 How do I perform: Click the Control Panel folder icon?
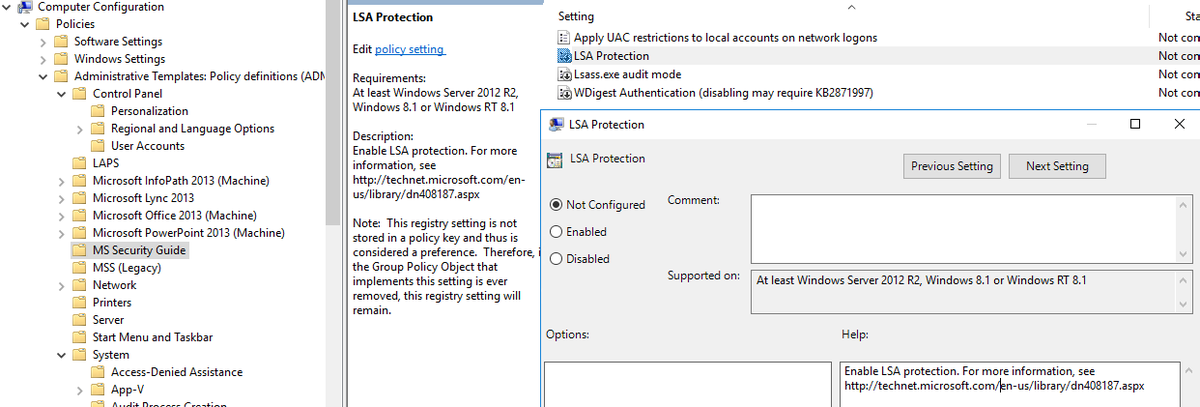pyautogui.click(x=80, y=94)
